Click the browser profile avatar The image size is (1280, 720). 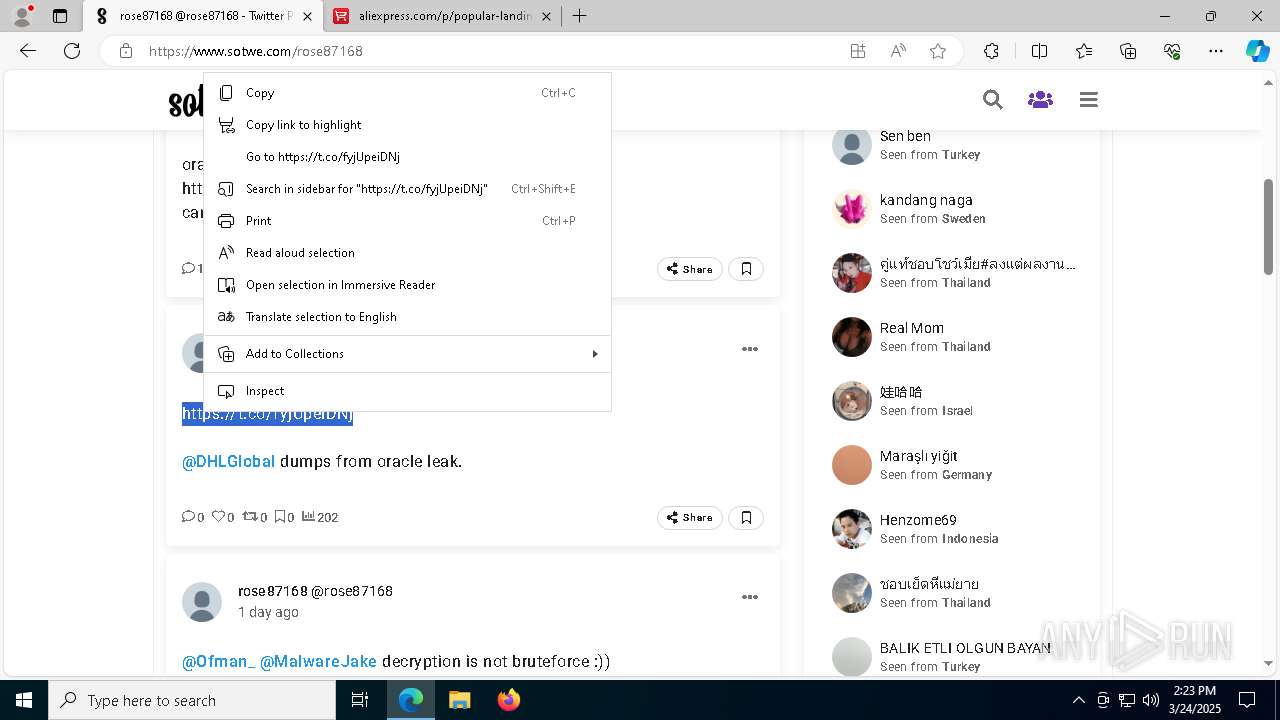point(22,16)
